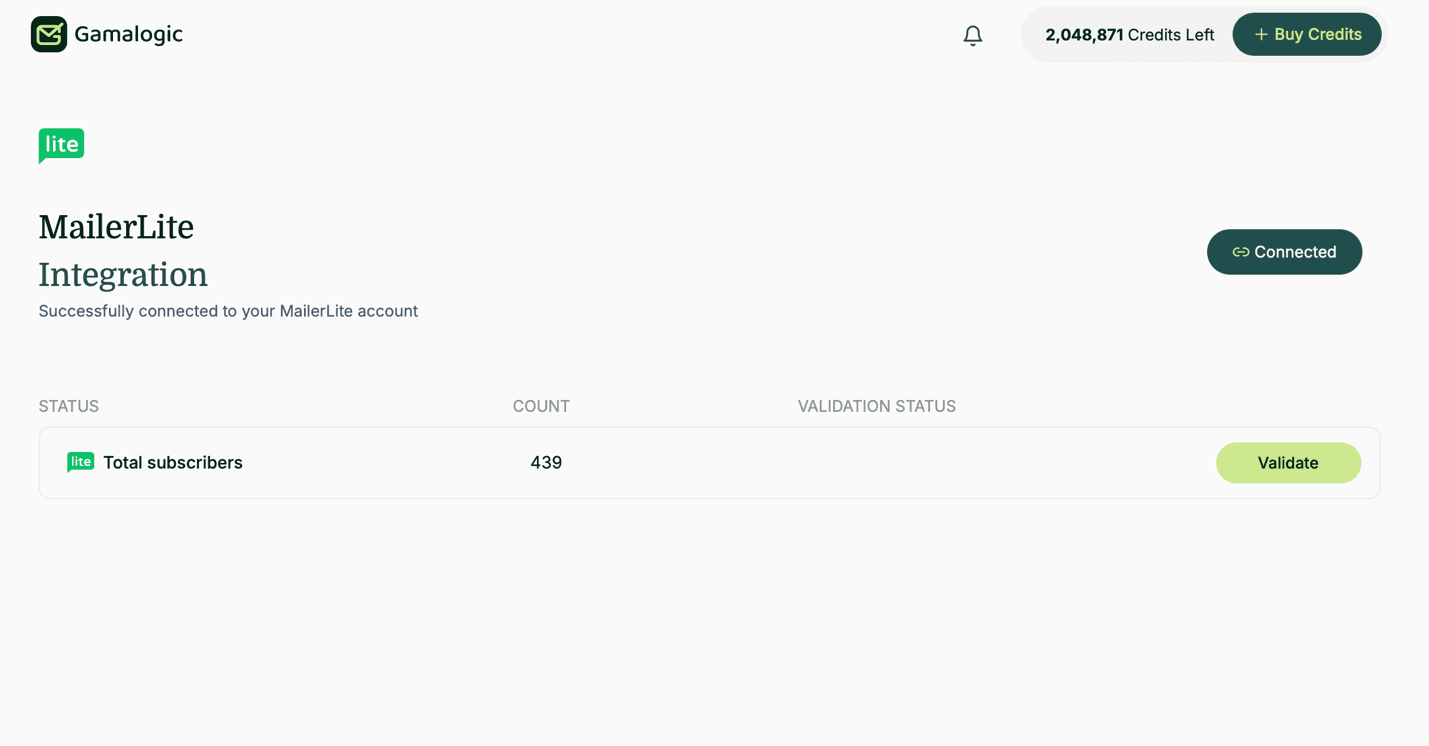Click the subscriber count 439
The height and width of the screenshot is (746, 1429).
[x=546, y=462]
